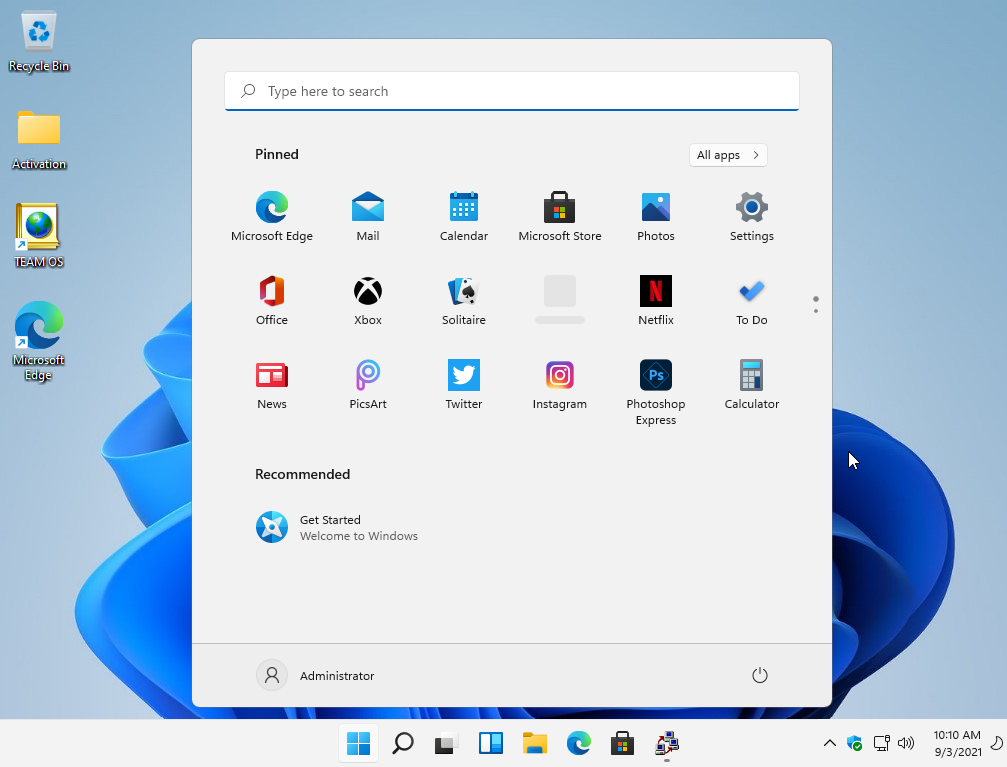1007x767 pixels.
Task: Launch the Mail app
Action: pos(368,216)
